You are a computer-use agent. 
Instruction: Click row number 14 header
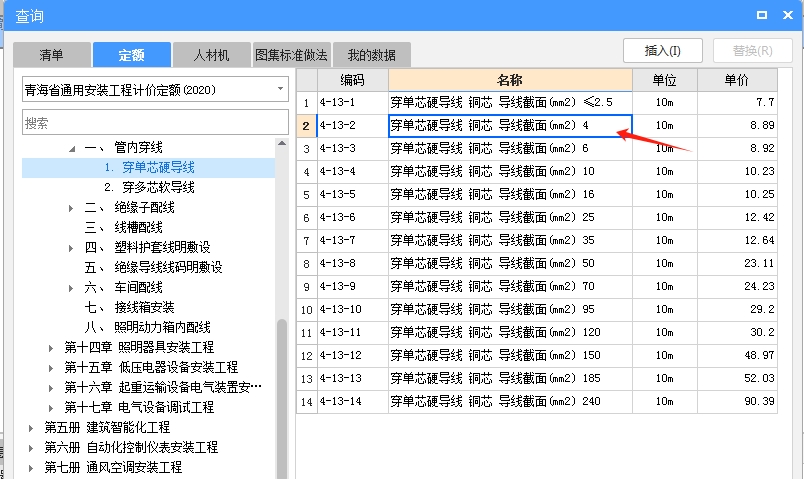coord(307,402)
